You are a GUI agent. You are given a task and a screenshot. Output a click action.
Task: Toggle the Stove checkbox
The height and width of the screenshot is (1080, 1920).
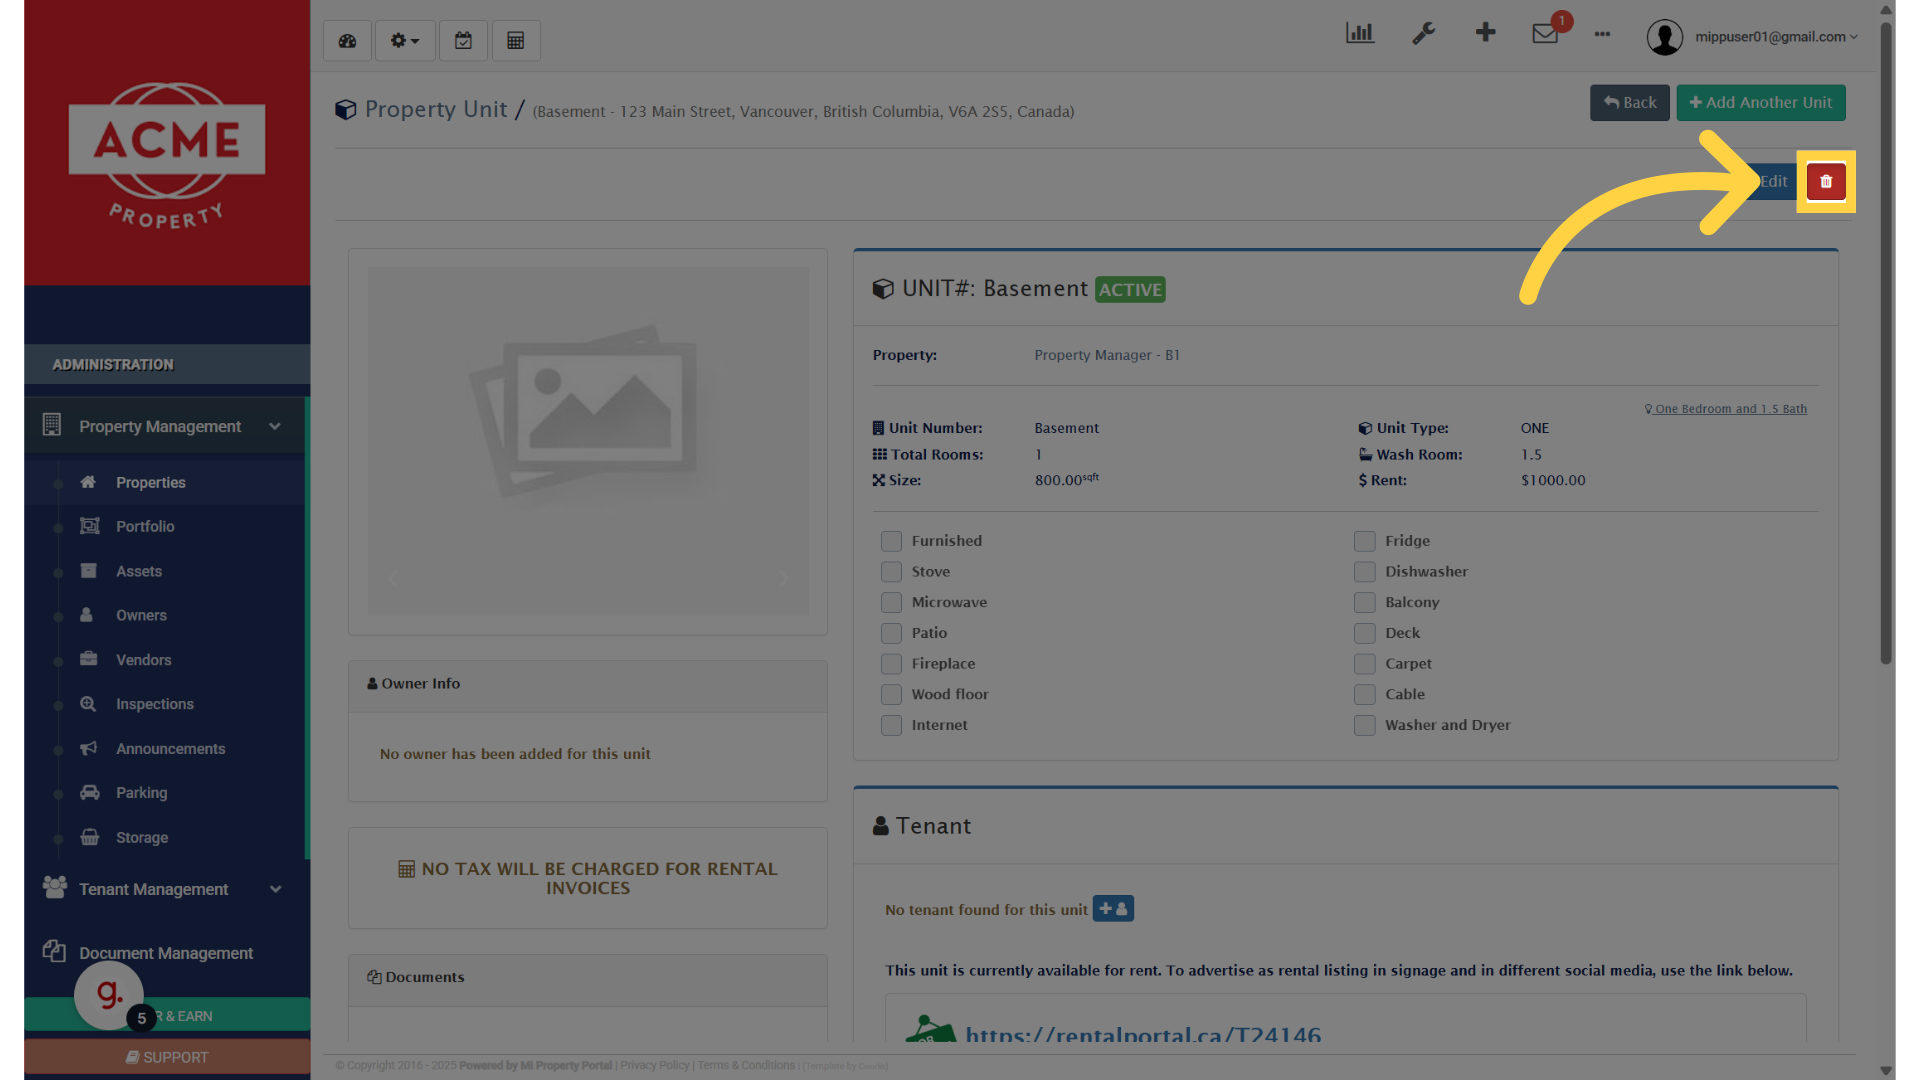click(x=891, y=572)
